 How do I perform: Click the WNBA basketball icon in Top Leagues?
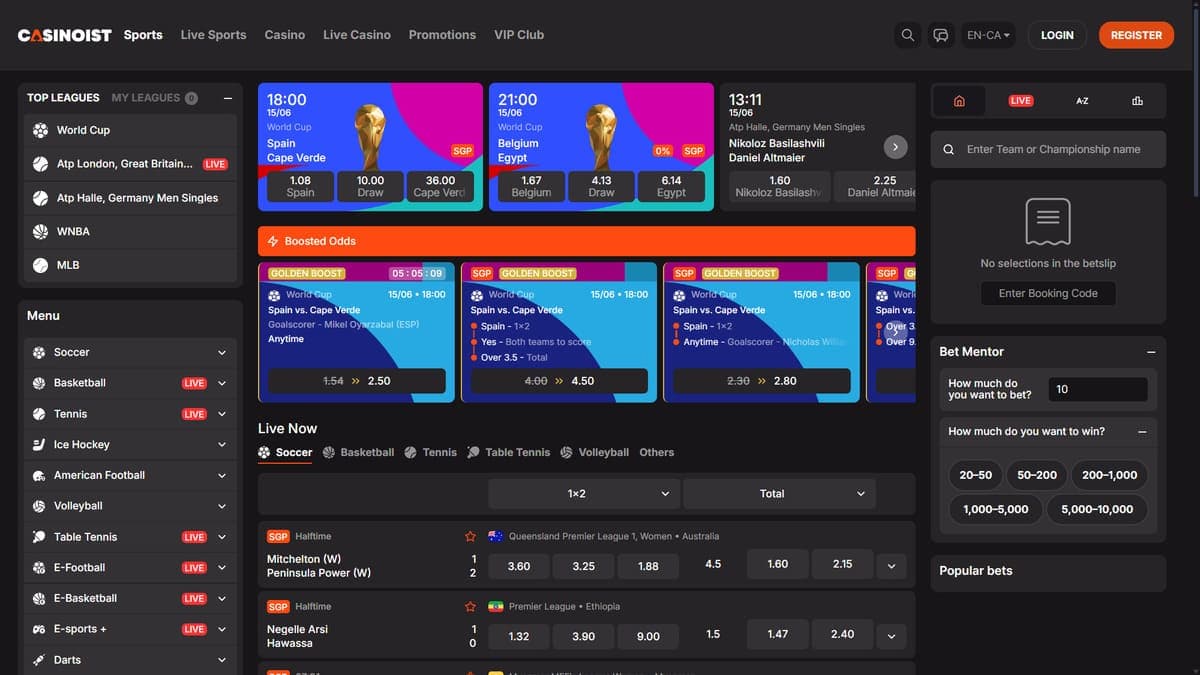tap(41, 231)
